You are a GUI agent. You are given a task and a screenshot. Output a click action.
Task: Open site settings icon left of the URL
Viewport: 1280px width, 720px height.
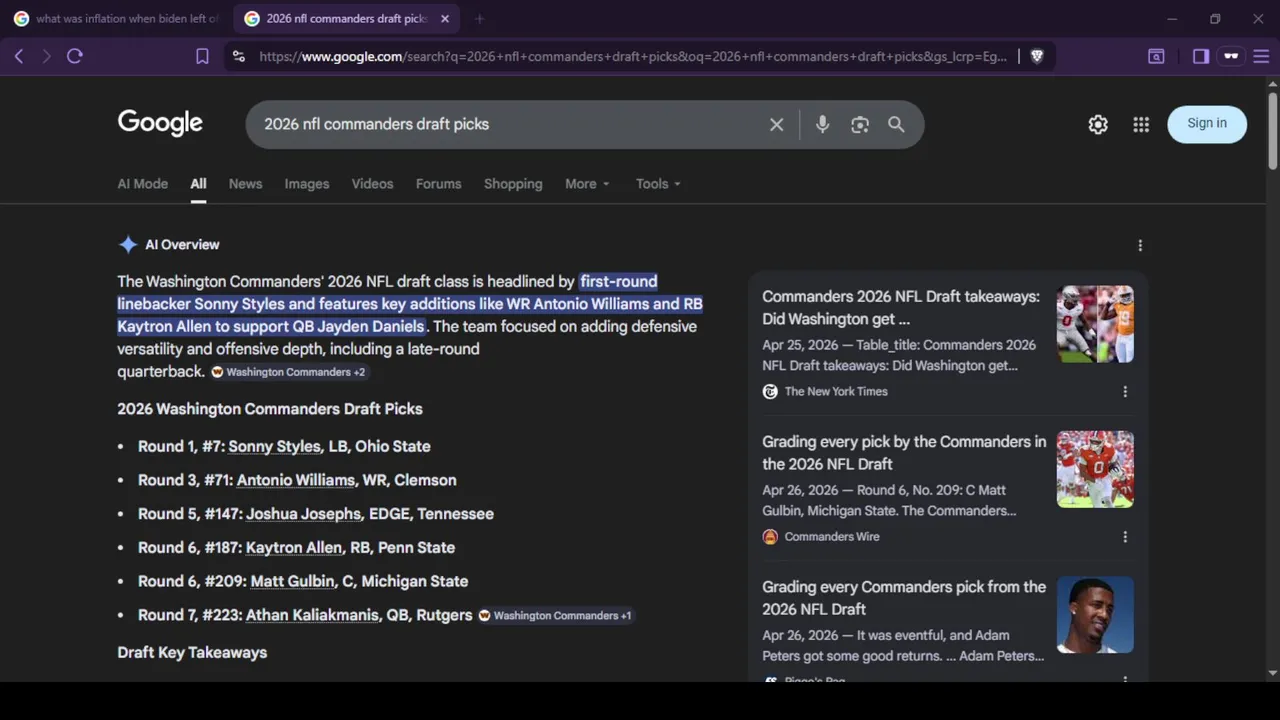pyautogui.click(x=238, y=57)
